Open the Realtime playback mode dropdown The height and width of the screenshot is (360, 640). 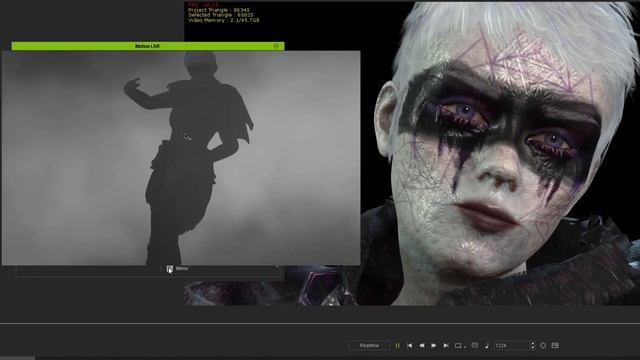coord(369,345)
